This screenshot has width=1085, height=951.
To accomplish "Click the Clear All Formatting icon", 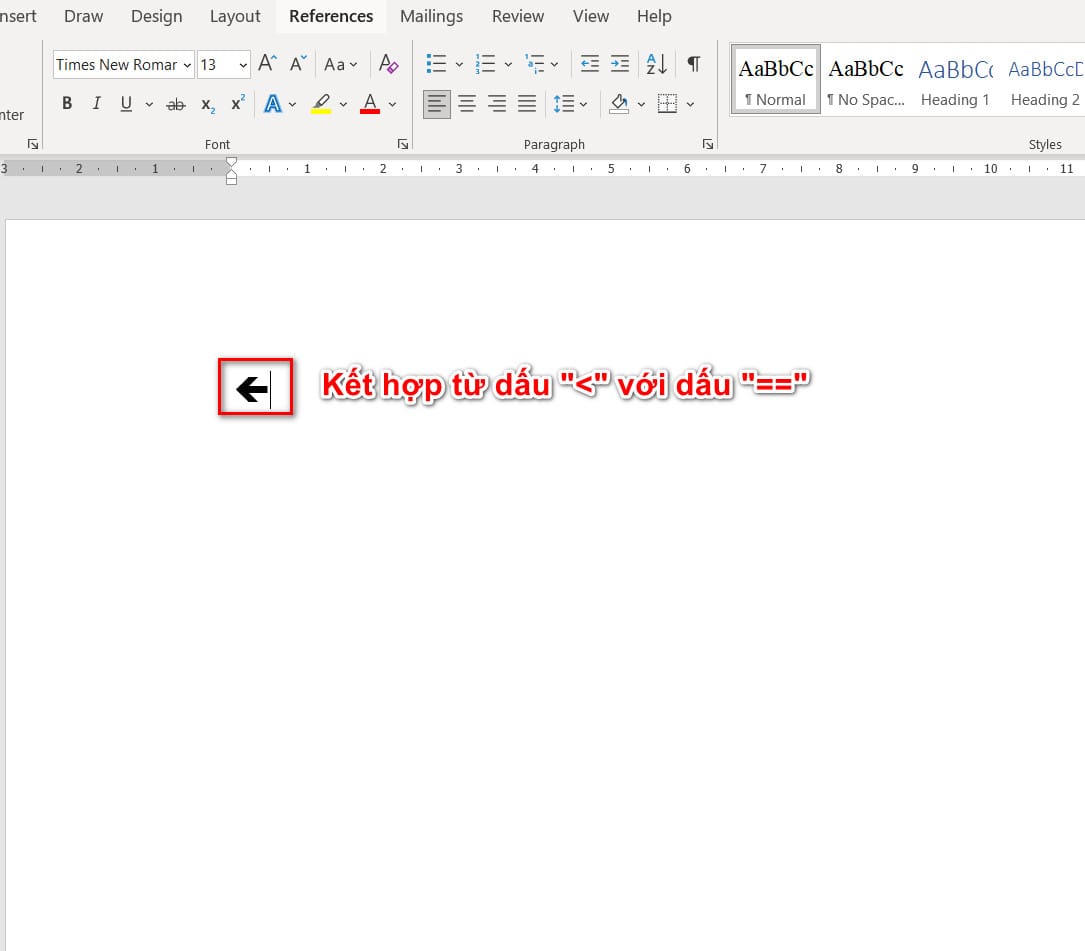I will (389, 65).
